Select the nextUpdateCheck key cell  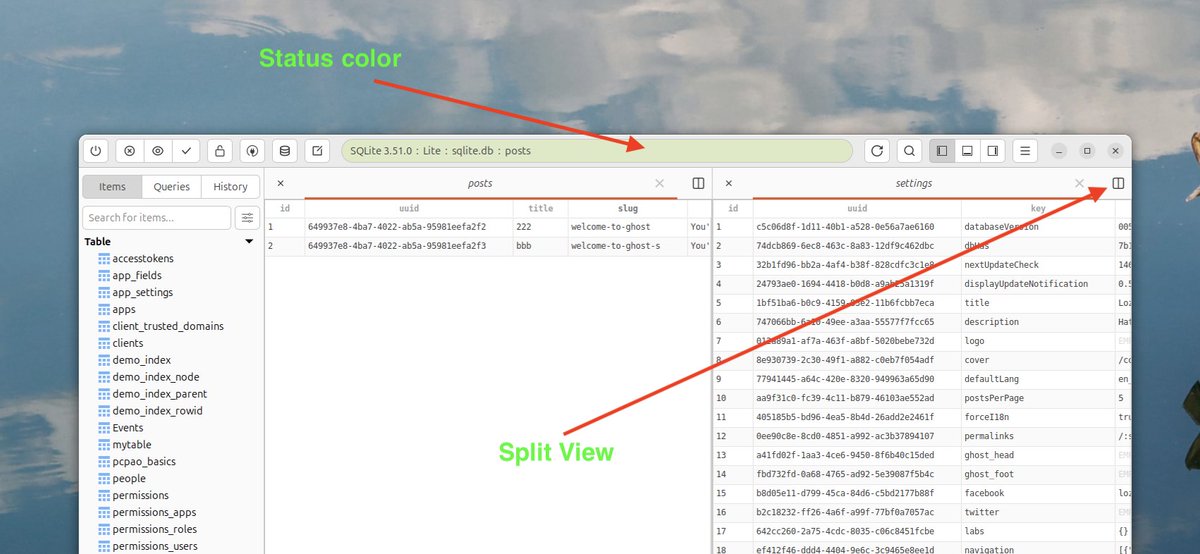coord(1038,265)
